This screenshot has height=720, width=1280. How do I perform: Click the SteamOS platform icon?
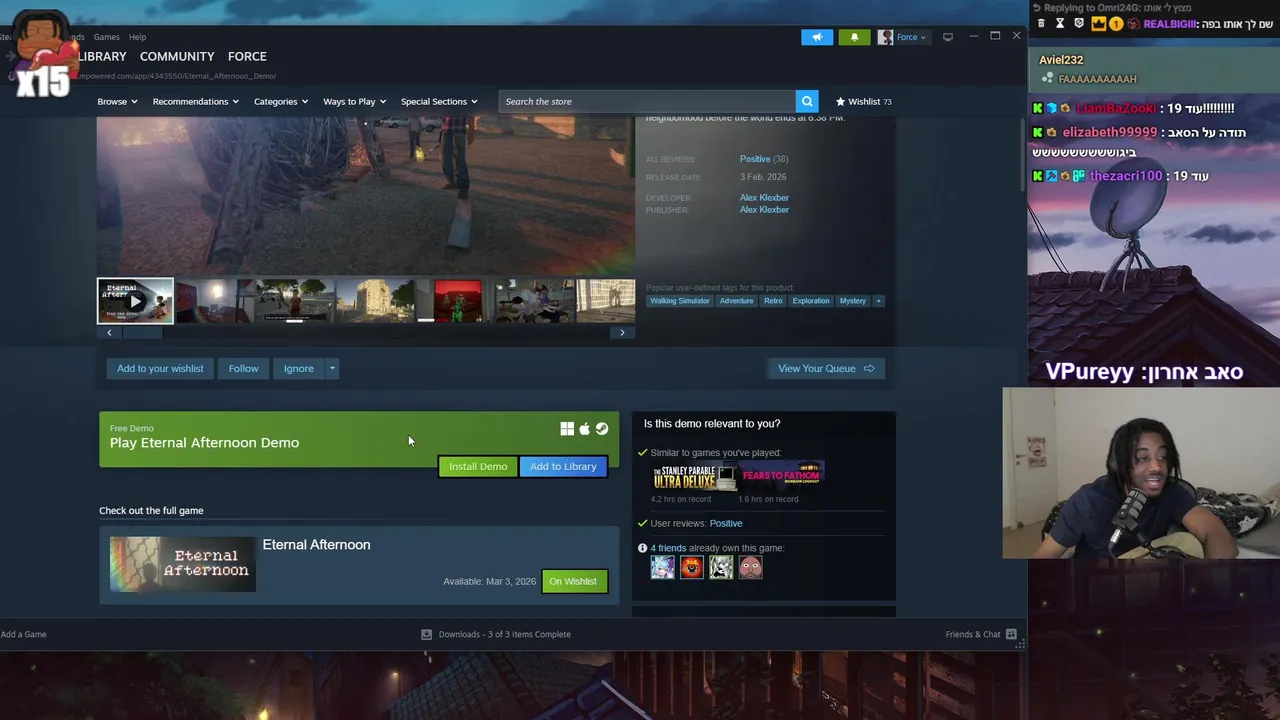[602, 429]
